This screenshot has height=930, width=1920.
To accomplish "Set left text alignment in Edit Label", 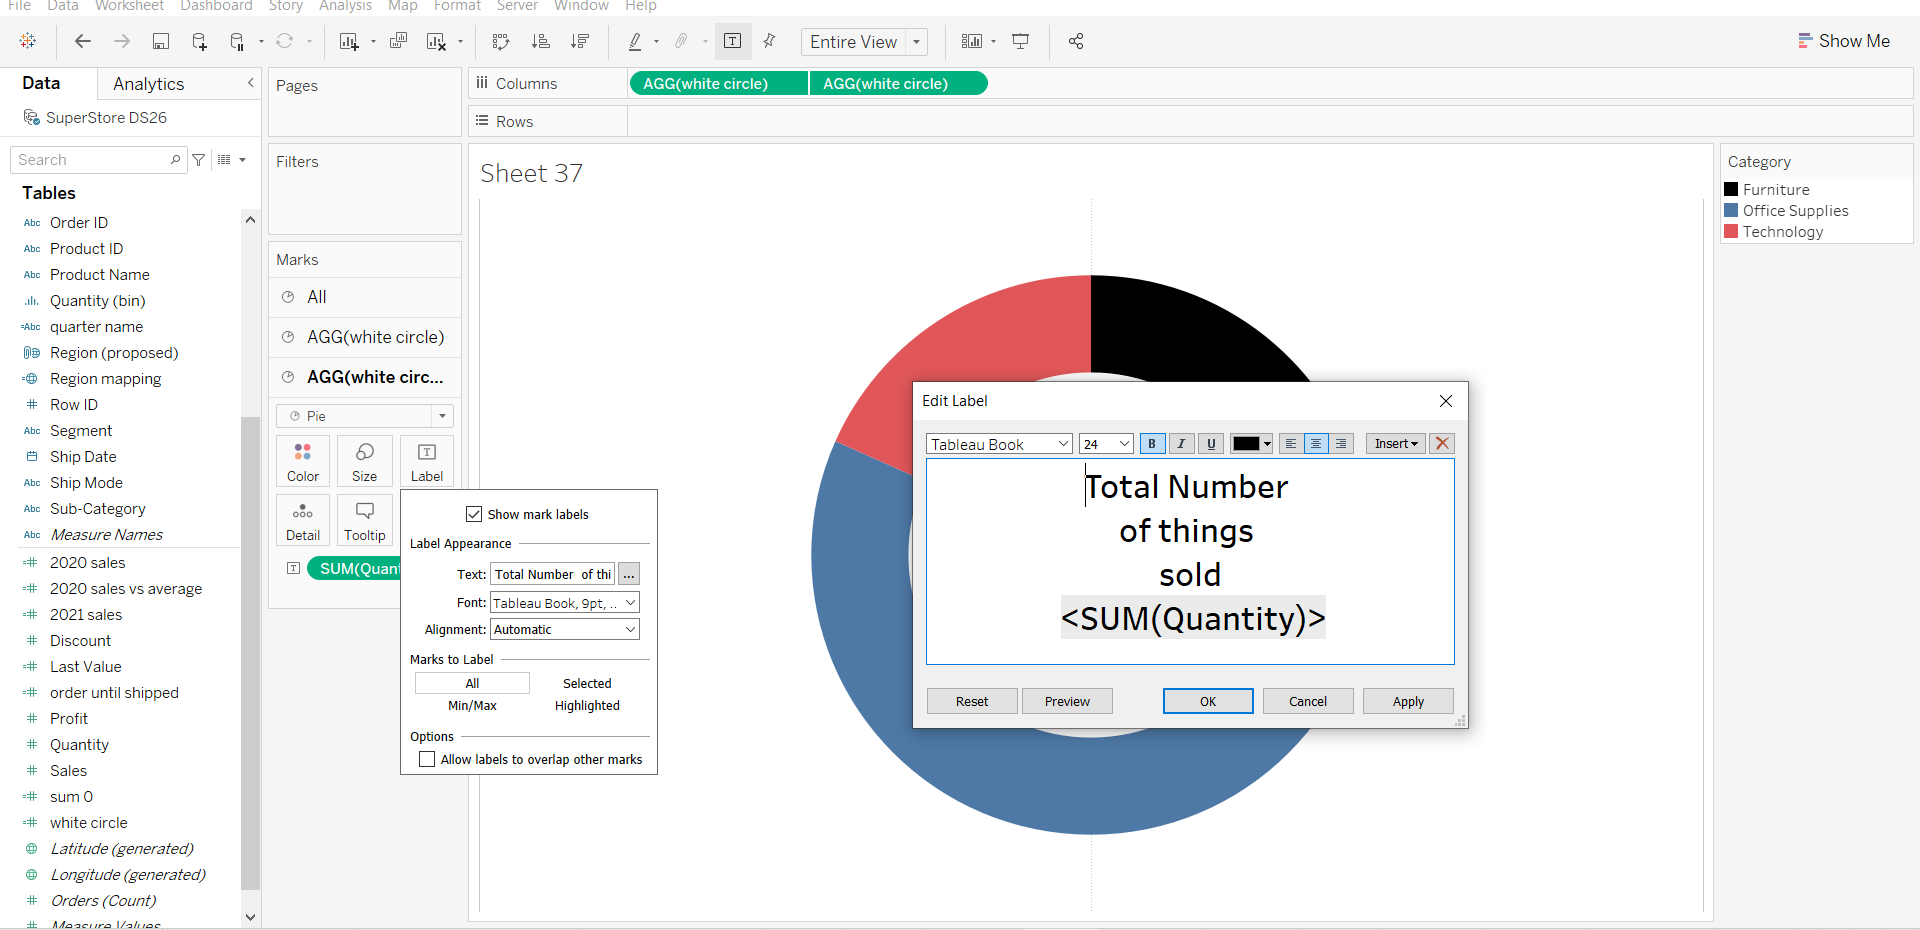I will 1291,444.
